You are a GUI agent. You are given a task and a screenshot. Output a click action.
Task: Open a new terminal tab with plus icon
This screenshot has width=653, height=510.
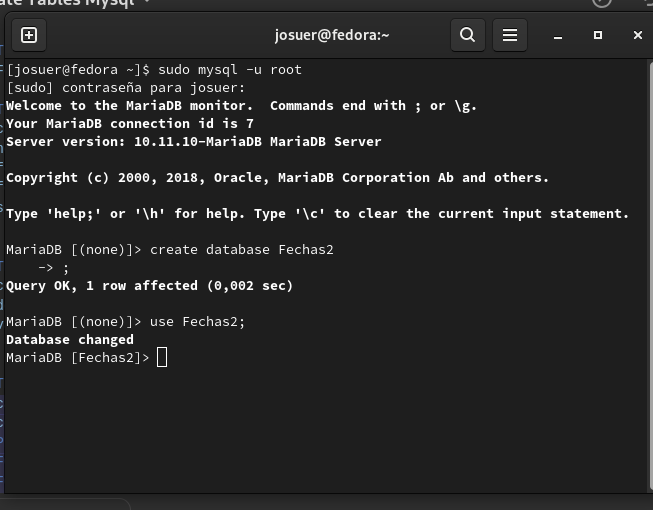[29, 35]
